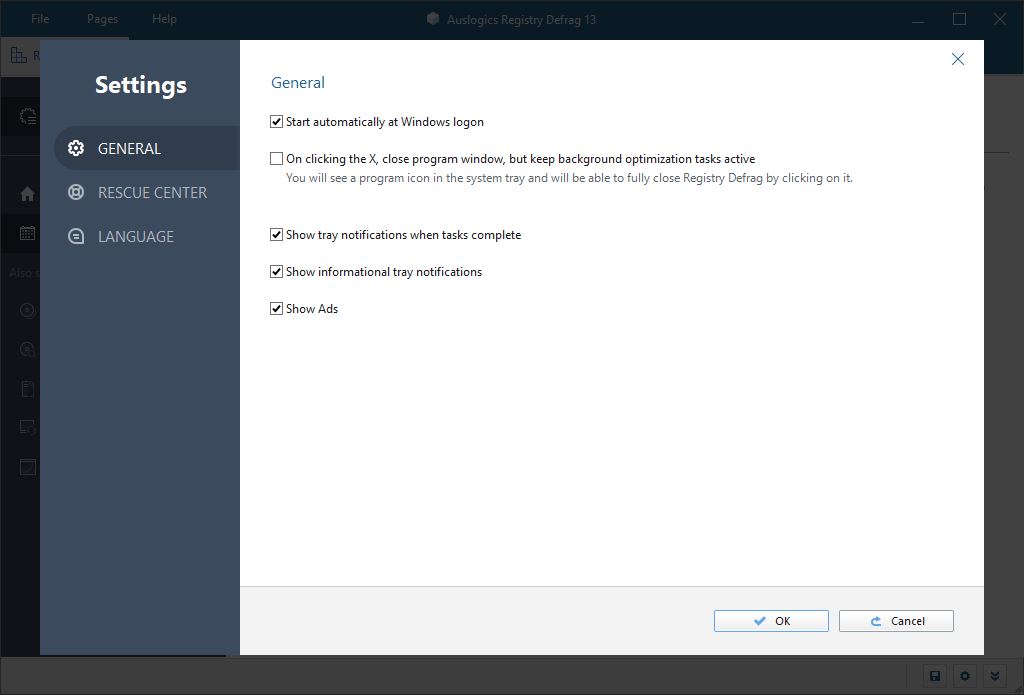Open the Pages menu
This screenshot has width=1024, height=695.
pyautogui.click(x=103, y=19)
